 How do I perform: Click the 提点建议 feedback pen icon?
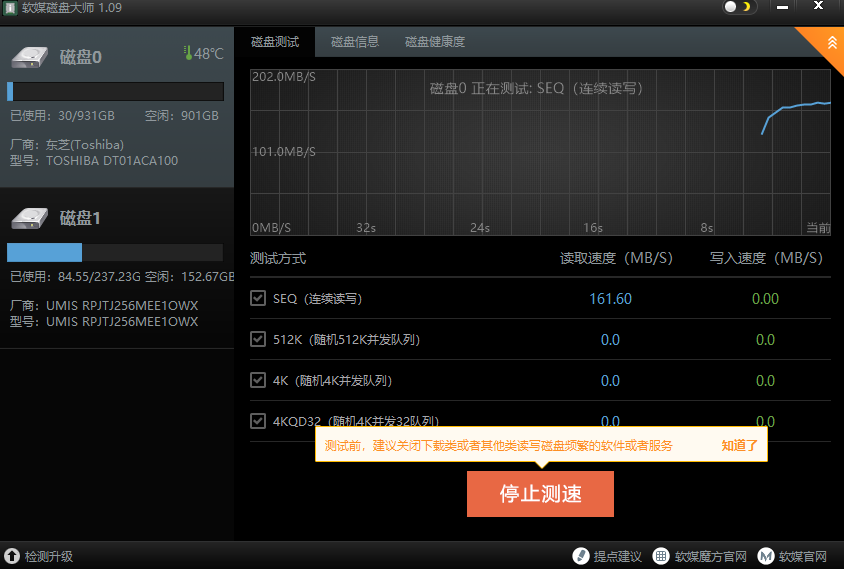click(x=580, y=556)
